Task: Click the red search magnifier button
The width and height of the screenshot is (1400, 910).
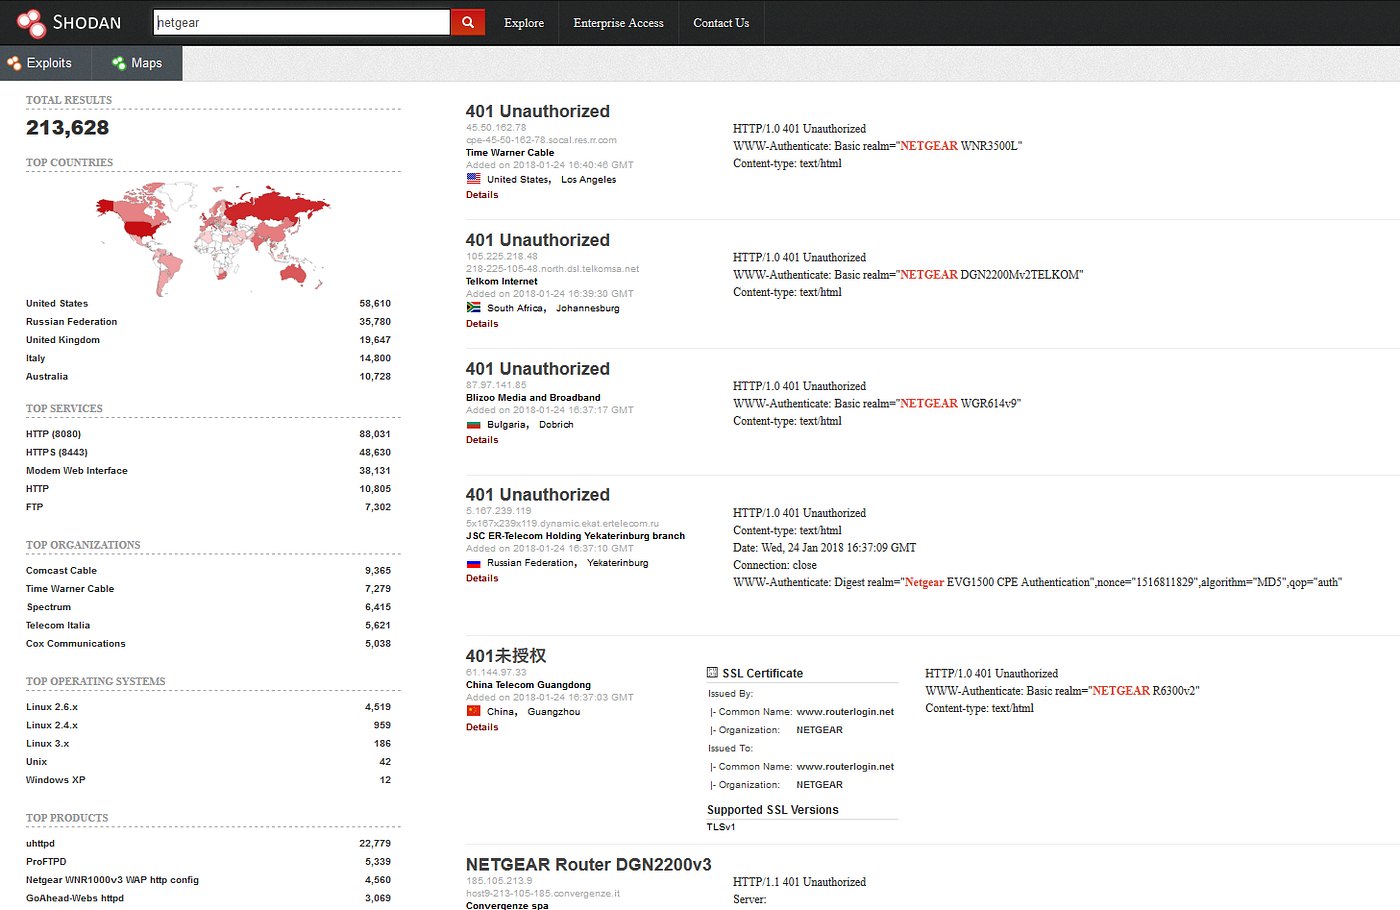Action: pos(467,22)
